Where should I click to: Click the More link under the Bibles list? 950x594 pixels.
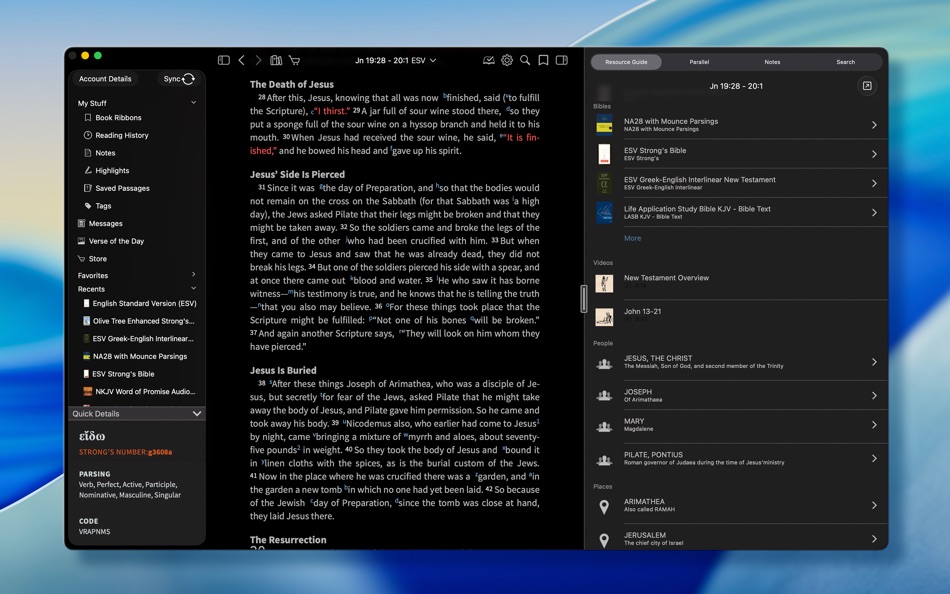[x=633, y=237]
